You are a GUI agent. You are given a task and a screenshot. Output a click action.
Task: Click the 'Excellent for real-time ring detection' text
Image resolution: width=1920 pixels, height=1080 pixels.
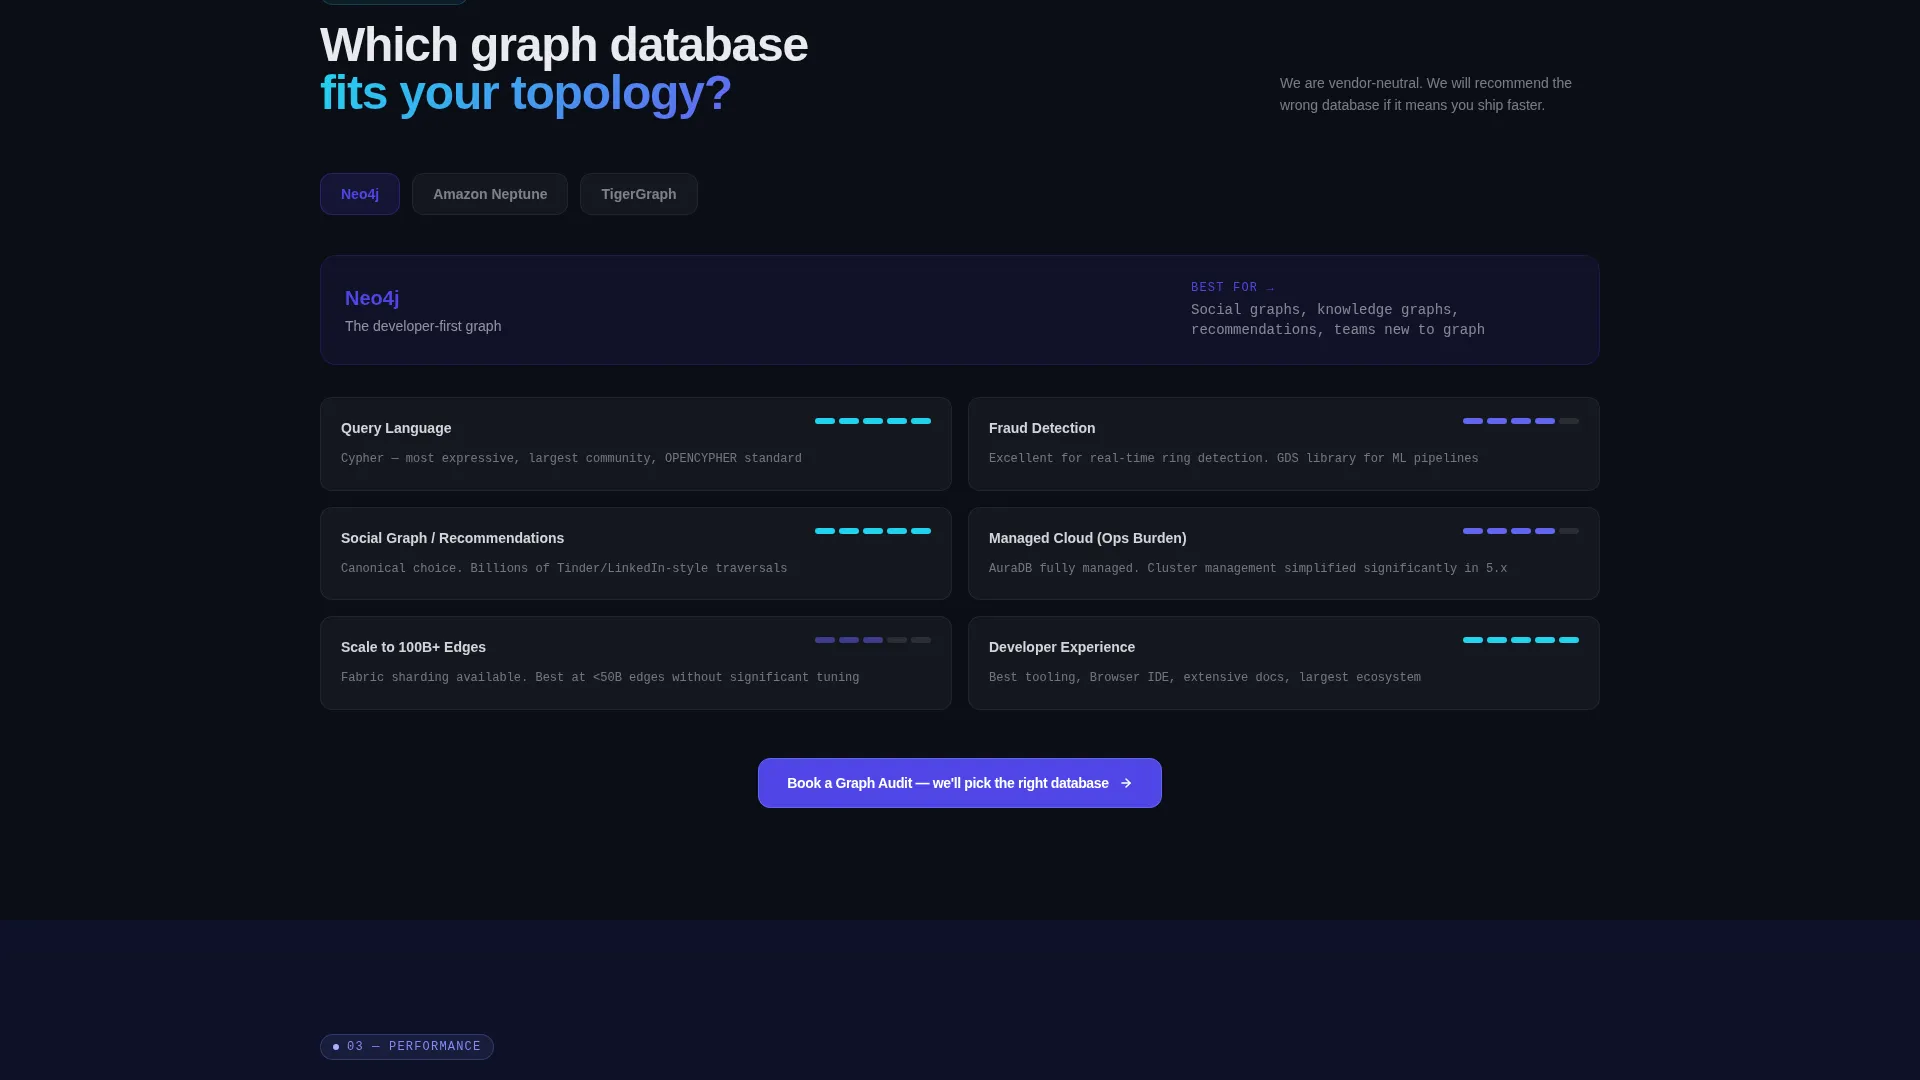[x=1234, y=459]
